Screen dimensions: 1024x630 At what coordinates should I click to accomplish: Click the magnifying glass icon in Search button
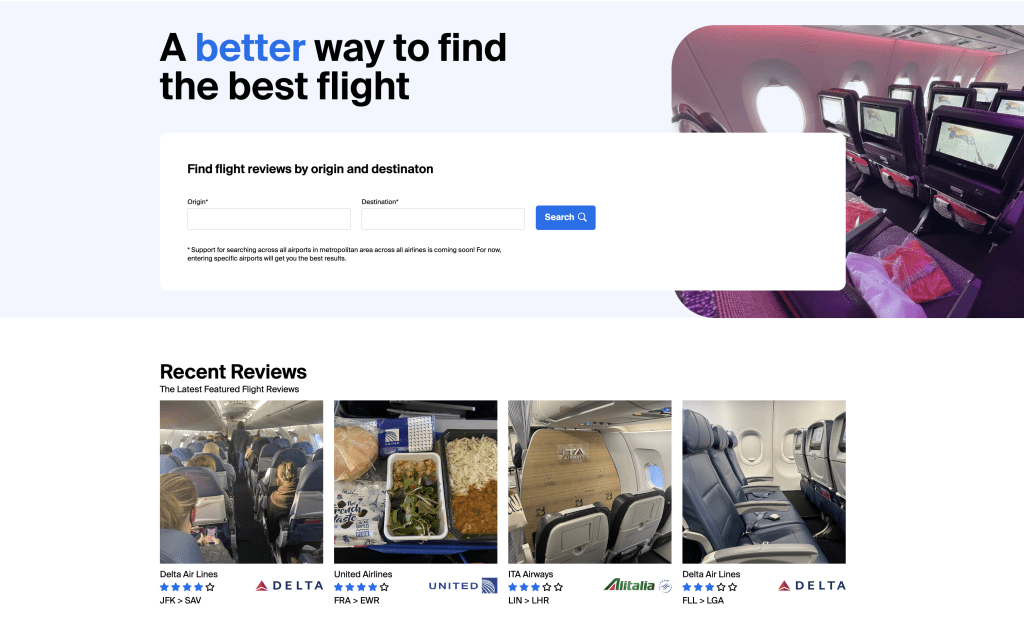(x=583, y=217)
